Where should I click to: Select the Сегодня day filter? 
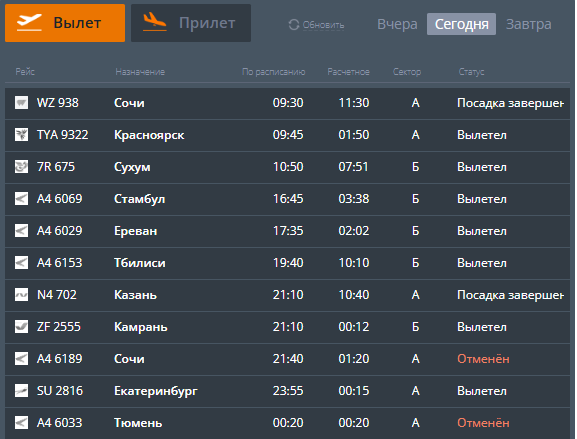tap(461, 24)
